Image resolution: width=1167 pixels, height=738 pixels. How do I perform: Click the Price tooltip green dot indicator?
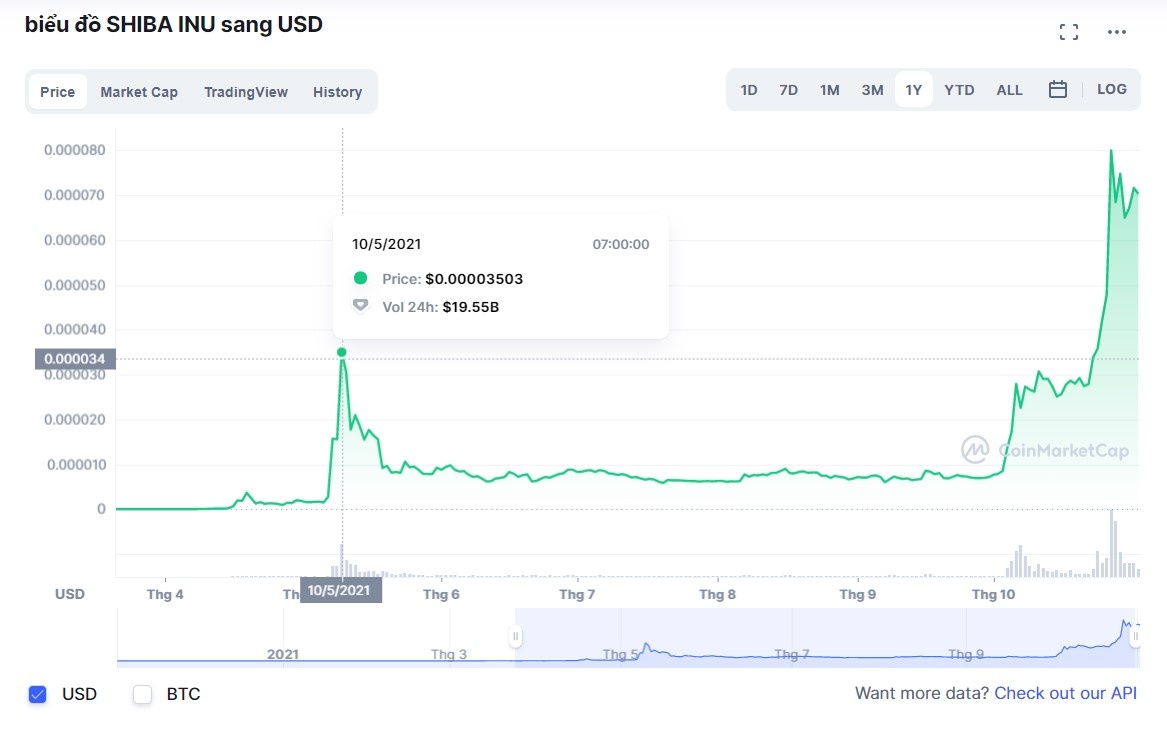click(x=360, y=279)
